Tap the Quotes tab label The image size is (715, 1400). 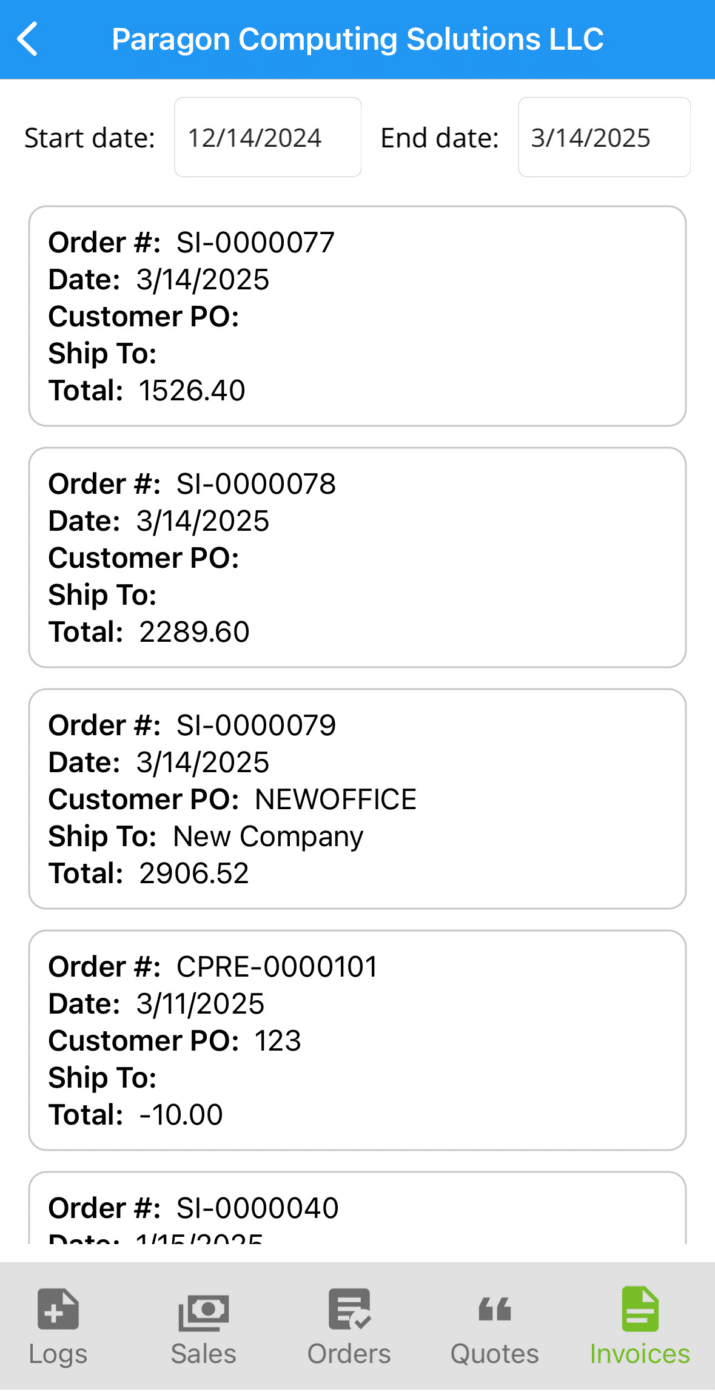coord(494,1354)
